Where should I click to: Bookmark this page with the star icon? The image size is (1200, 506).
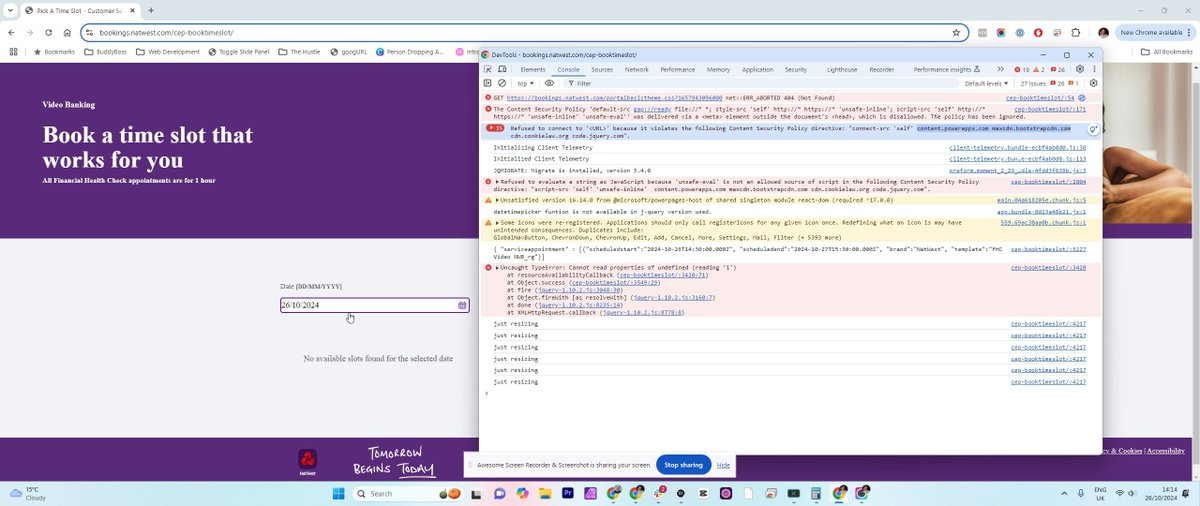tap(956, 32)
